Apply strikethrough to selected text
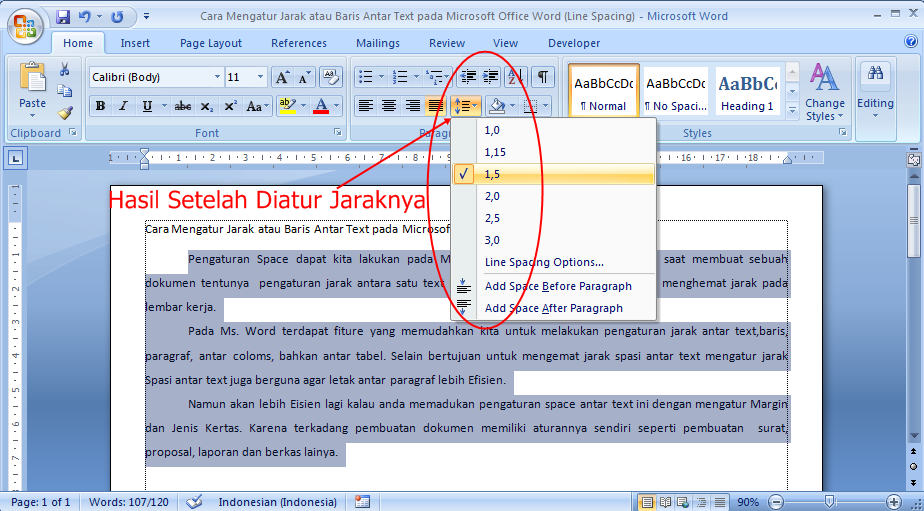This screenshot has width=924, height=511. tap(183, 106)
